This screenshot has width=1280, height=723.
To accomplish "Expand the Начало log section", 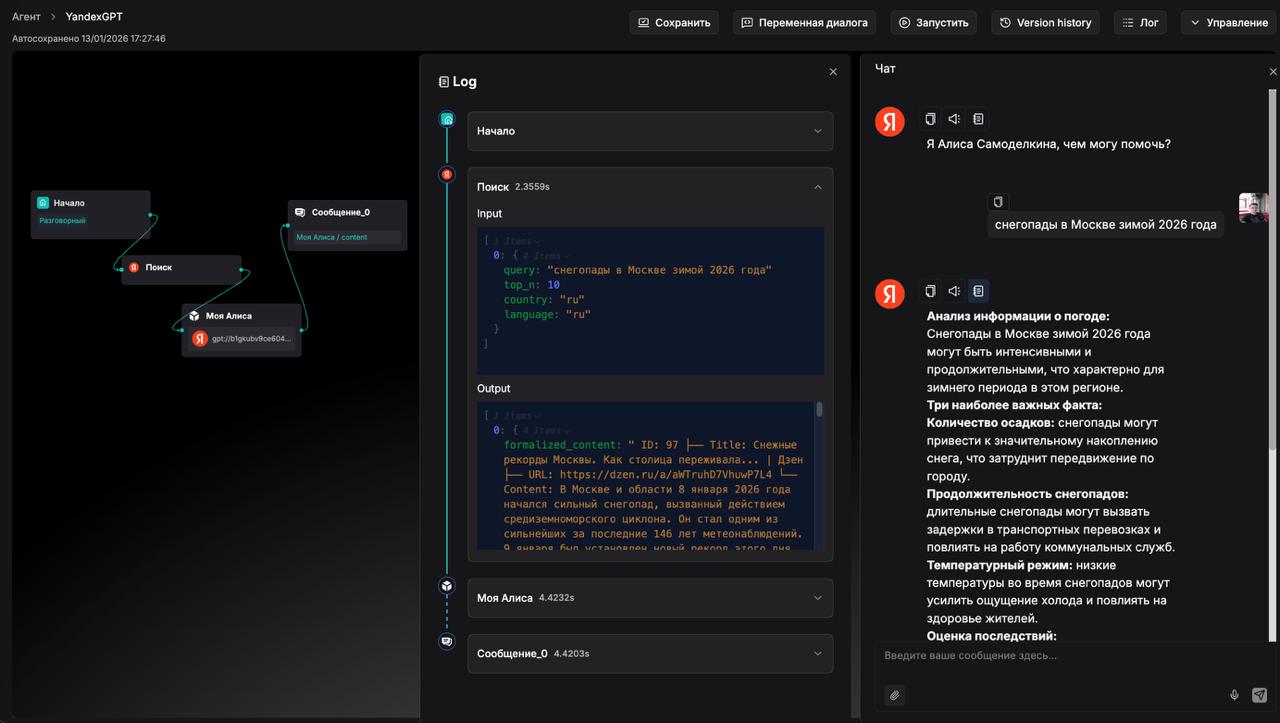I will [x=650, y=131].
